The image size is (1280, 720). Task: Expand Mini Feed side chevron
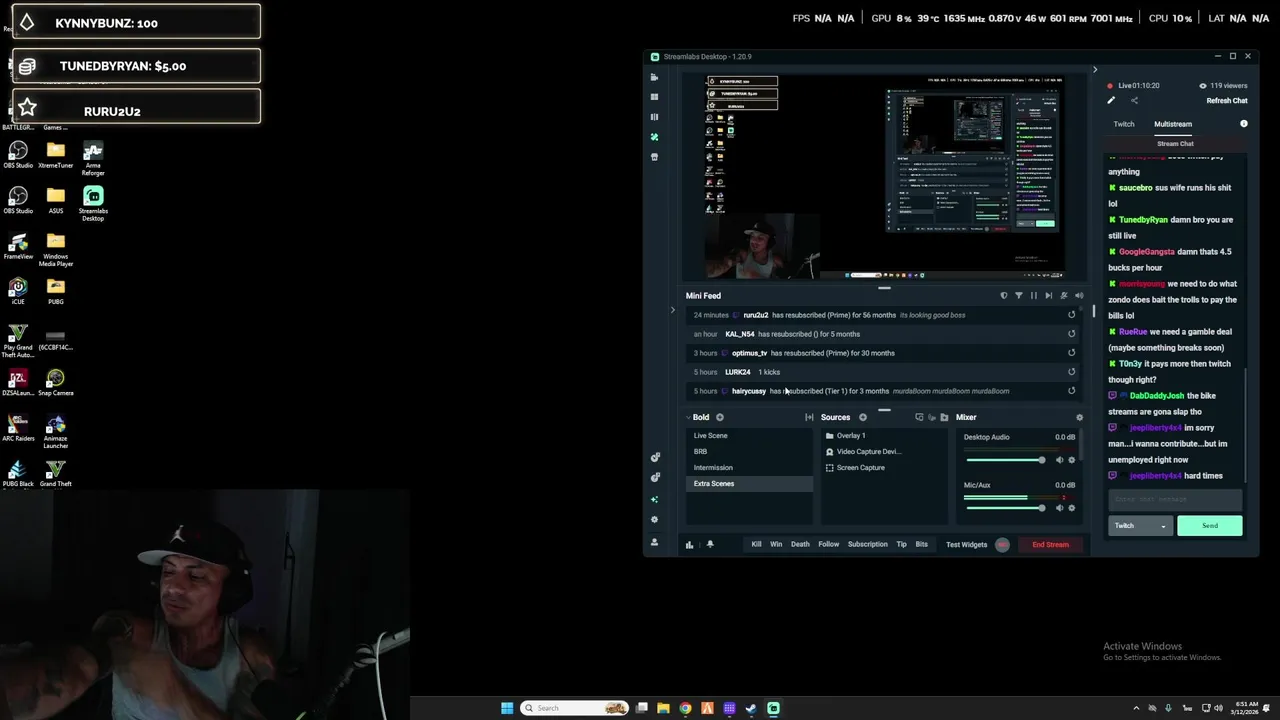(672, 310)
